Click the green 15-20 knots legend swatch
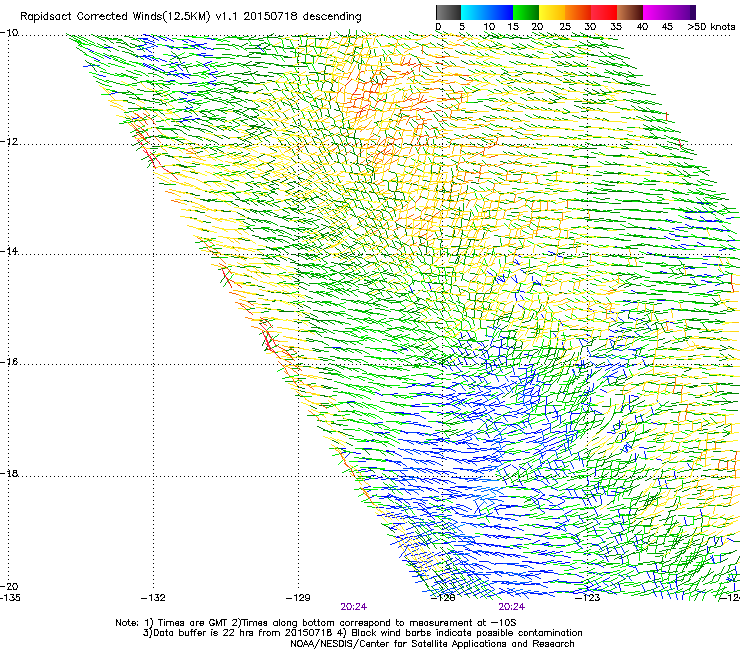Image resolution: width=740 pixels, height=650 pixels. click(x=526, y=12)
